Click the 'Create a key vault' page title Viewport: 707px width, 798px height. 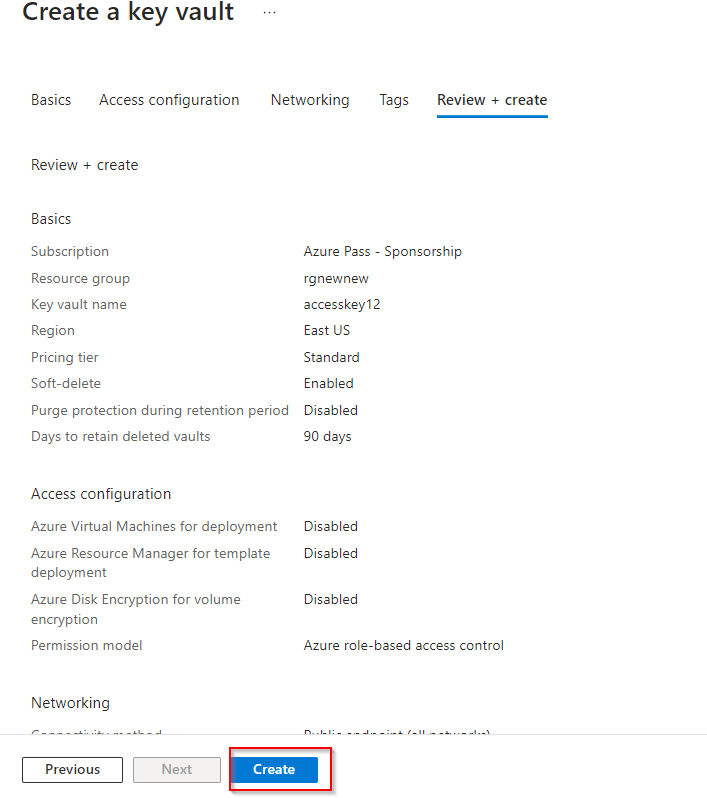tap(128, 13)
